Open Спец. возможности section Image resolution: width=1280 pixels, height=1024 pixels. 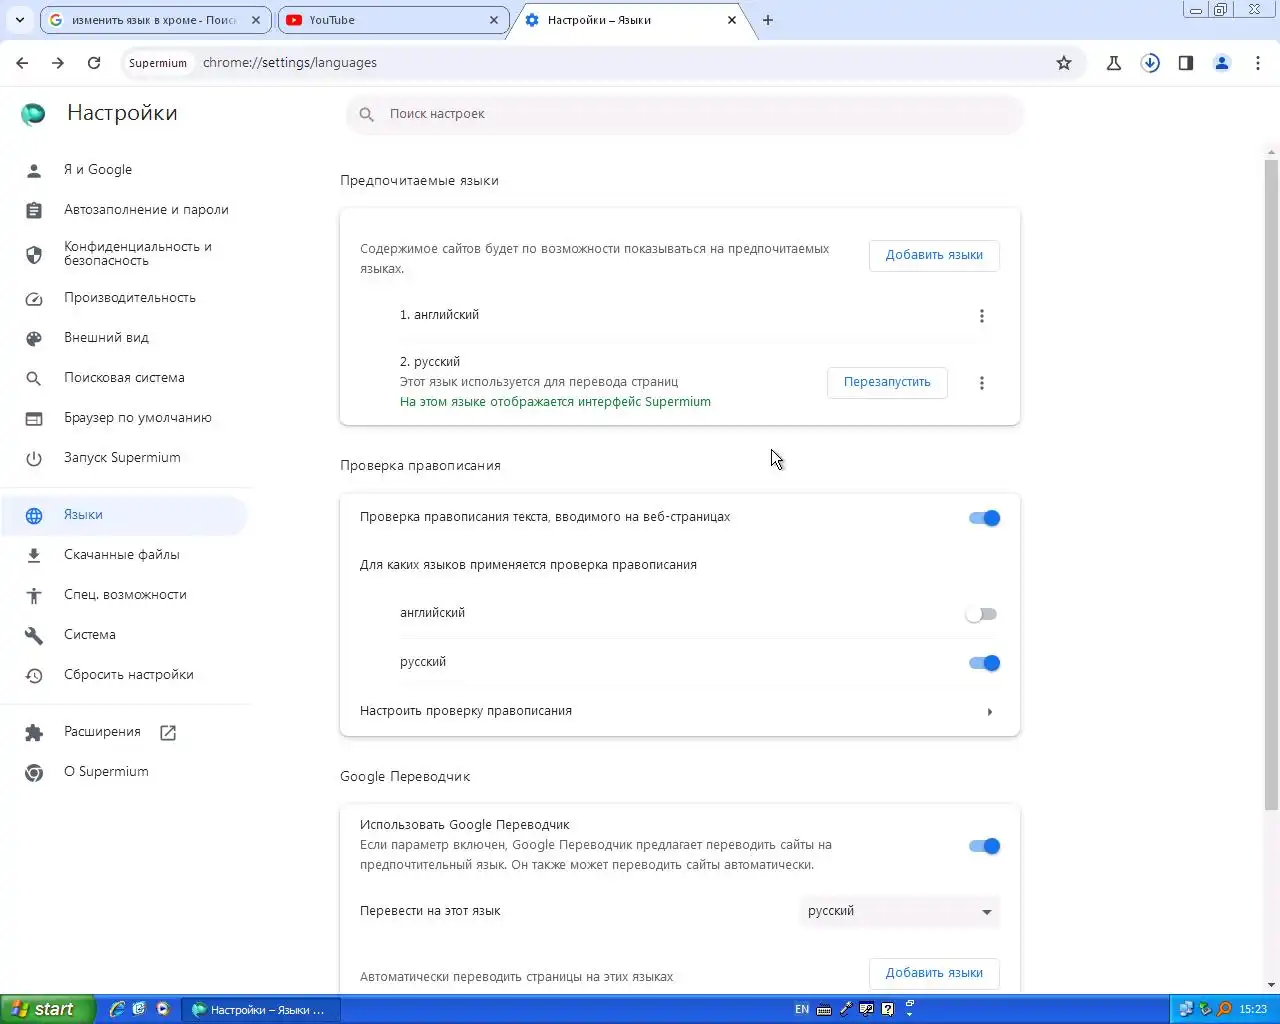coord(125,595)
